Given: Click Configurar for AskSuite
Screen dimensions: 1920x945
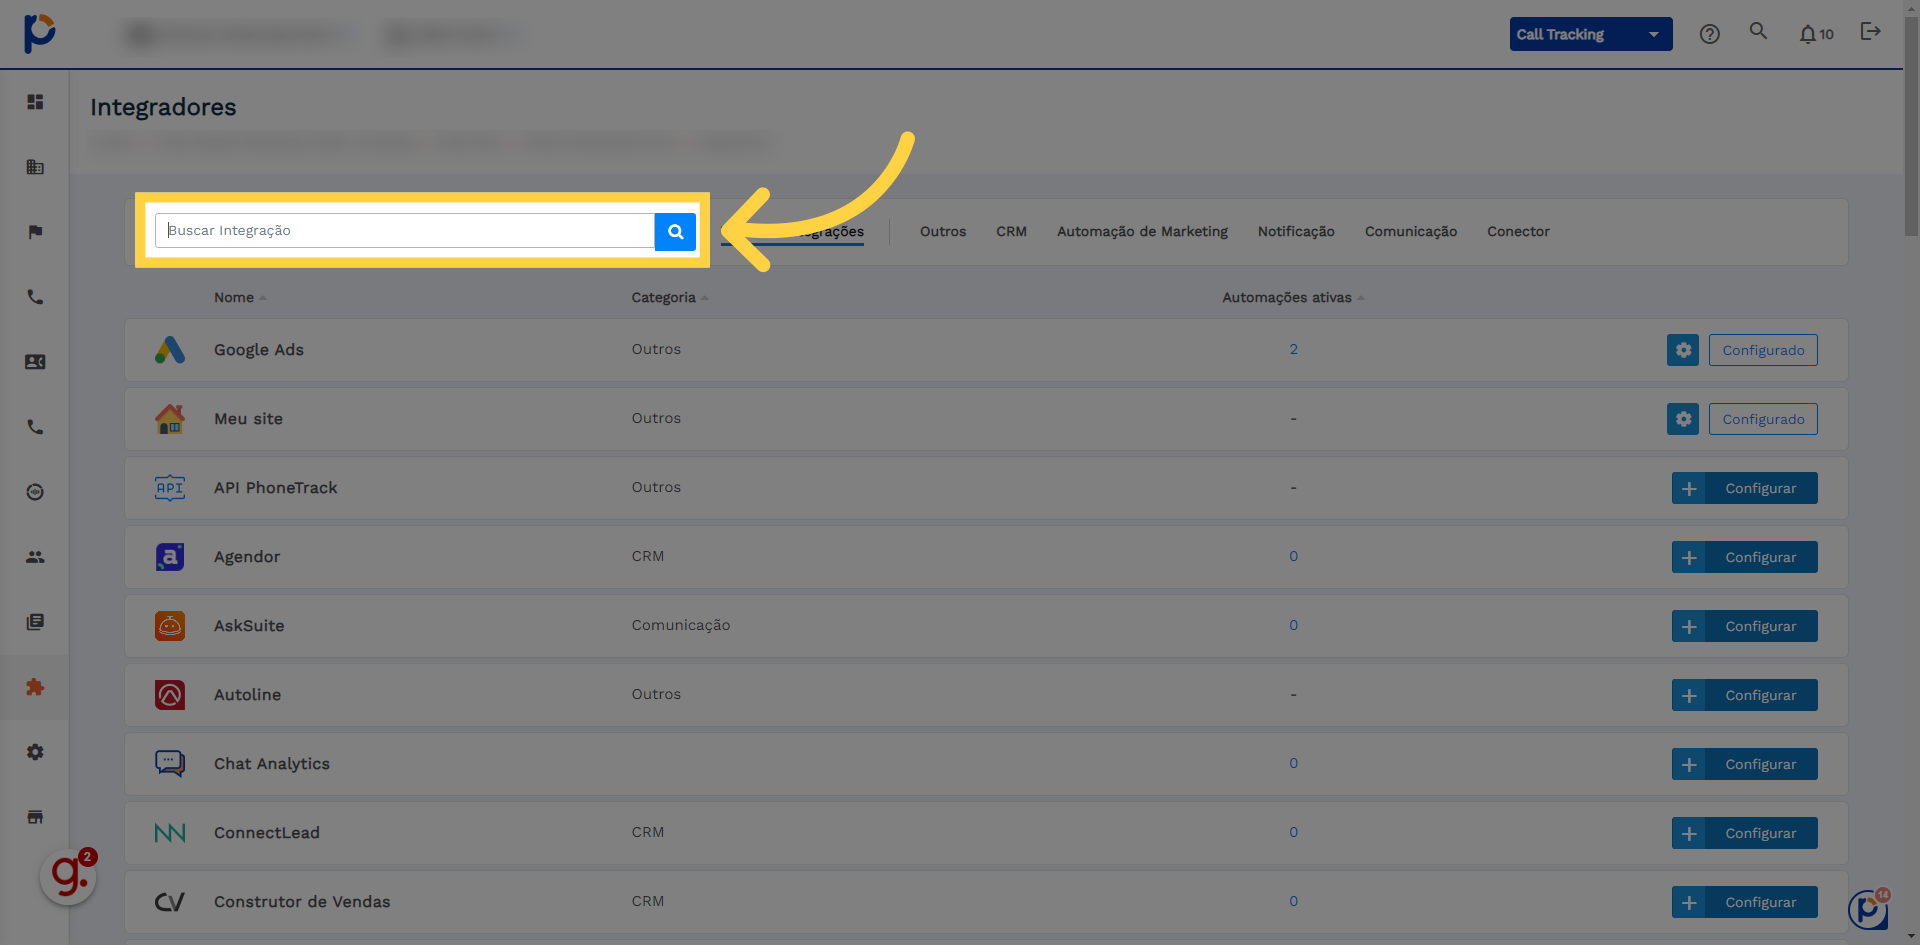Looking at the screenshot, I should click(1745, 626).
